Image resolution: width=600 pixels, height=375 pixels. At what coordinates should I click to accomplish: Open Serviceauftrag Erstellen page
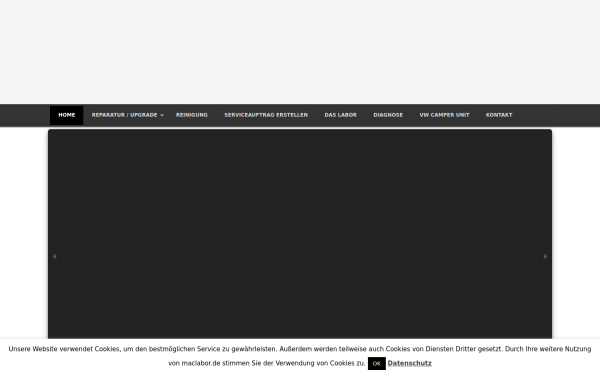[x=266, y=115]
